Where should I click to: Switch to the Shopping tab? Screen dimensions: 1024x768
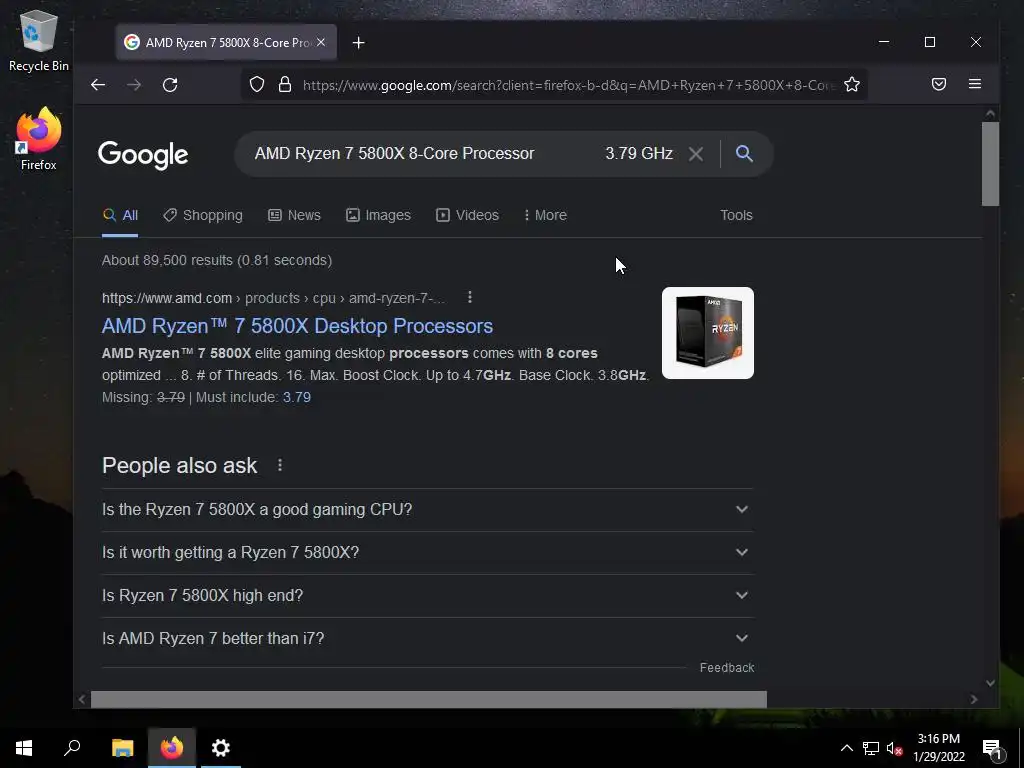coord(202,215)
